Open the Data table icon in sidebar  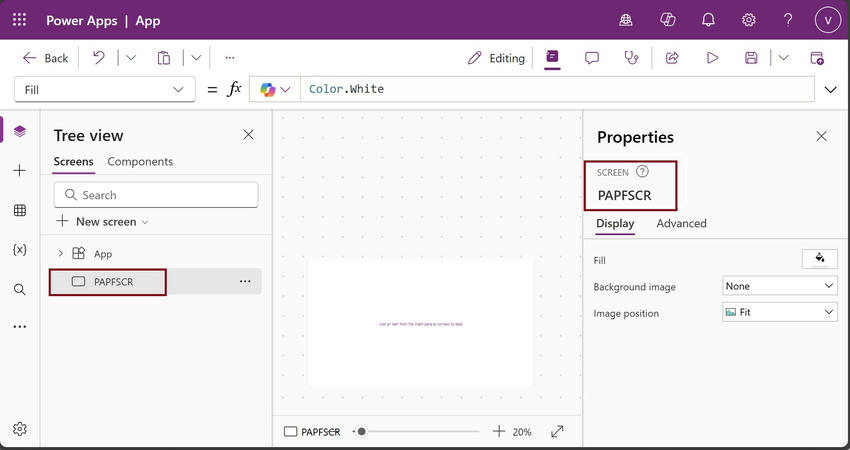[x=20, y=210]
